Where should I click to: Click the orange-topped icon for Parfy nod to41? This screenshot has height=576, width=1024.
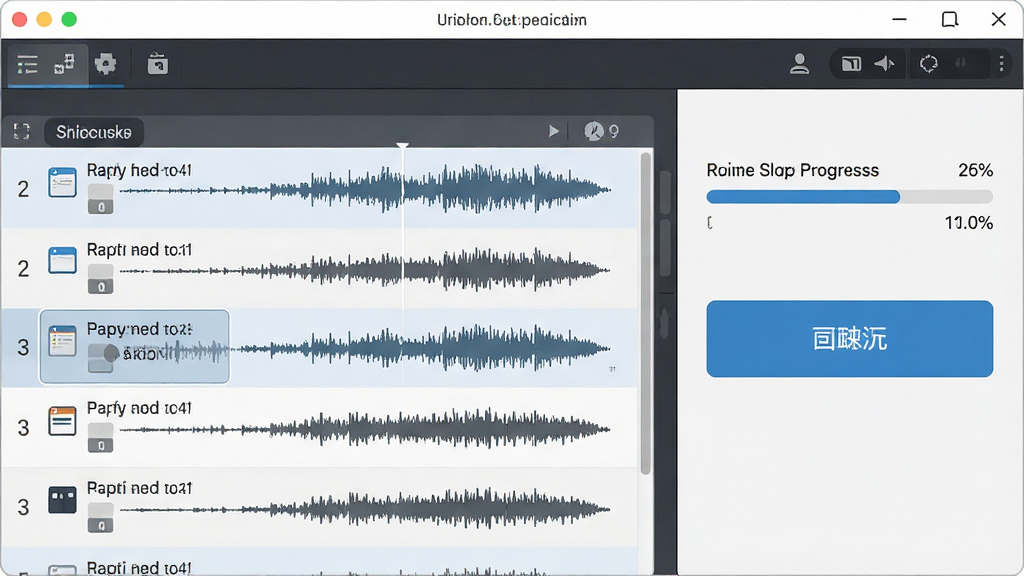tap(62, 421)
